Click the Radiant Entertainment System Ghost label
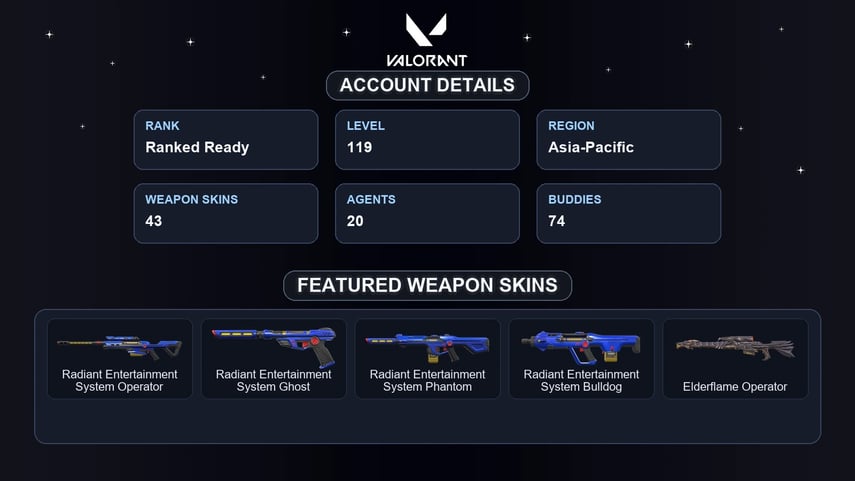855x481 pixels. point(273,381)
